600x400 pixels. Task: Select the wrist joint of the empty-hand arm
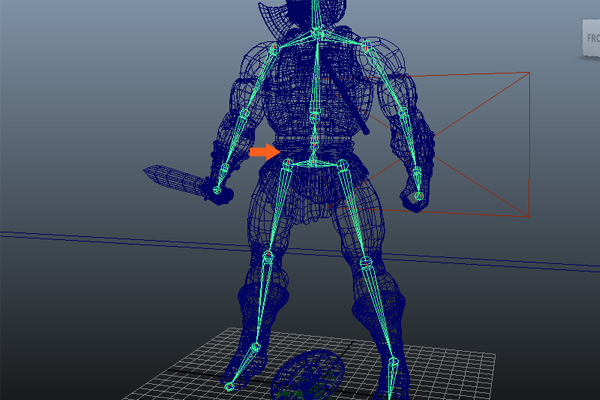coord(417,171)
